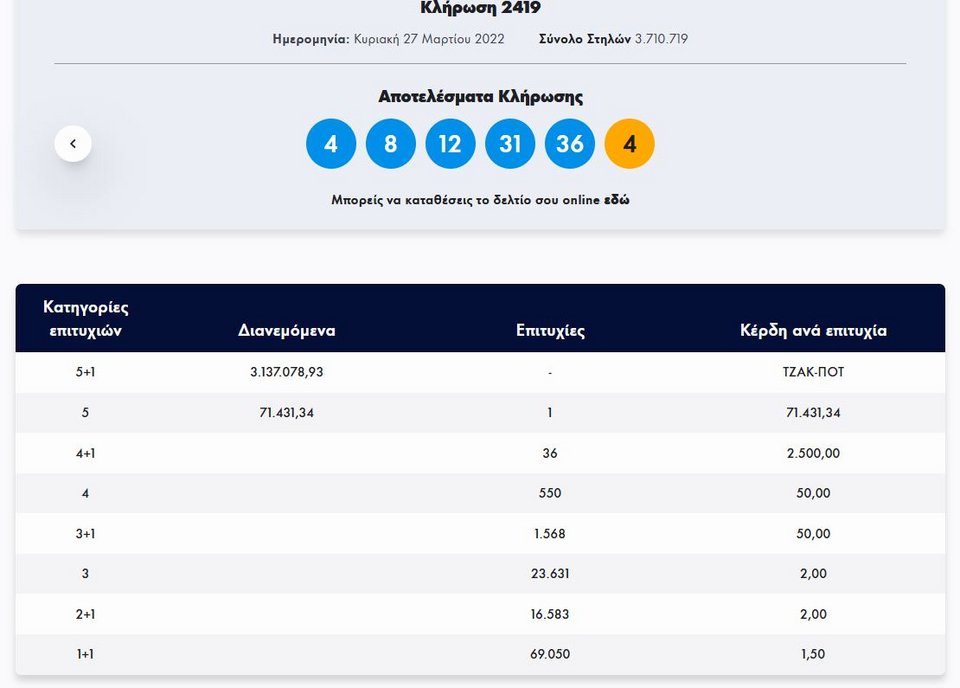The image size is (960, 688).
Task: Select the number 12 ball
Action: (450, 144)
